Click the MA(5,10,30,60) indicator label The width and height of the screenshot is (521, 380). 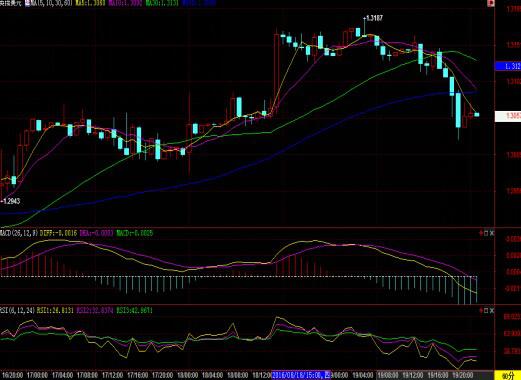tap(51, 3)
